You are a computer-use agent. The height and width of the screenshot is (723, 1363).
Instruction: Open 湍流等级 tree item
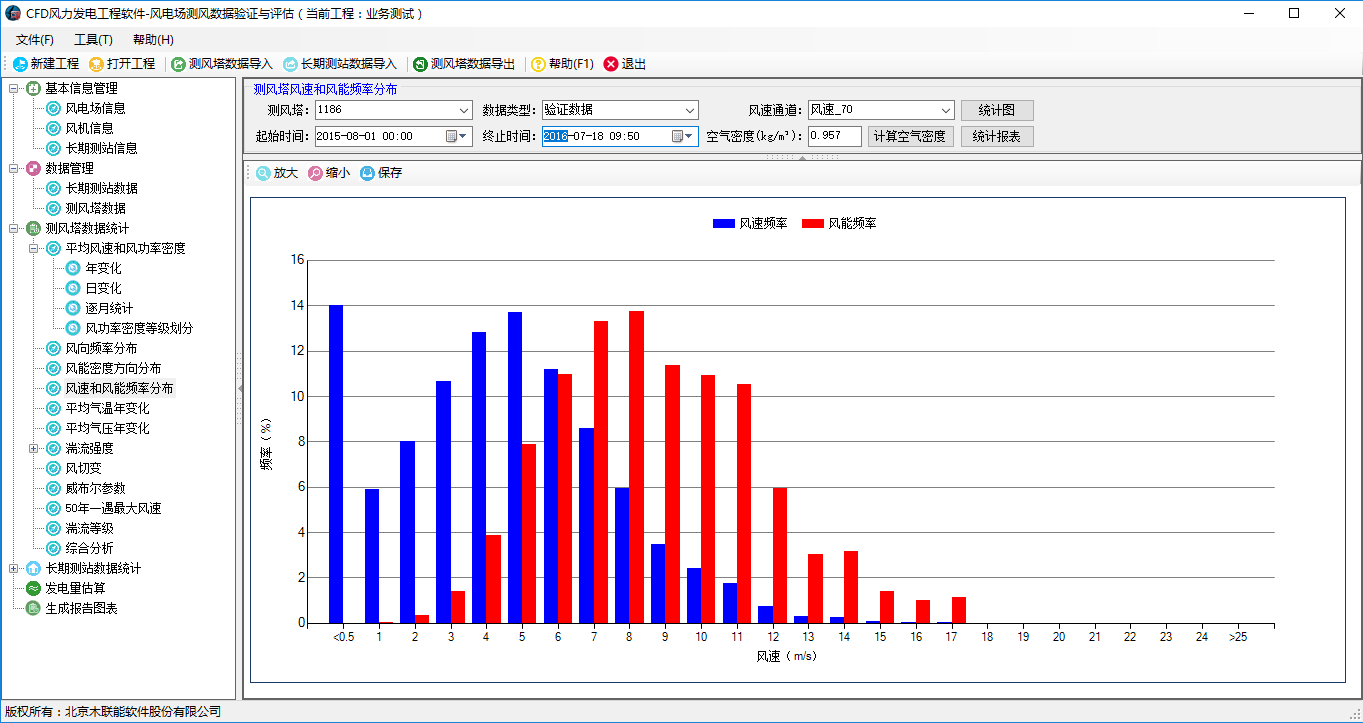click(89, 528)
